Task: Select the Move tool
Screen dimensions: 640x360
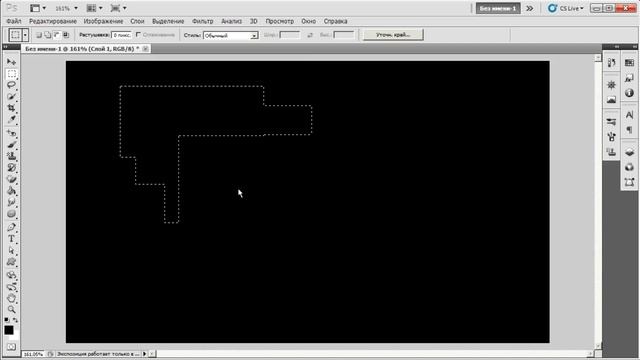Action: 11,62
